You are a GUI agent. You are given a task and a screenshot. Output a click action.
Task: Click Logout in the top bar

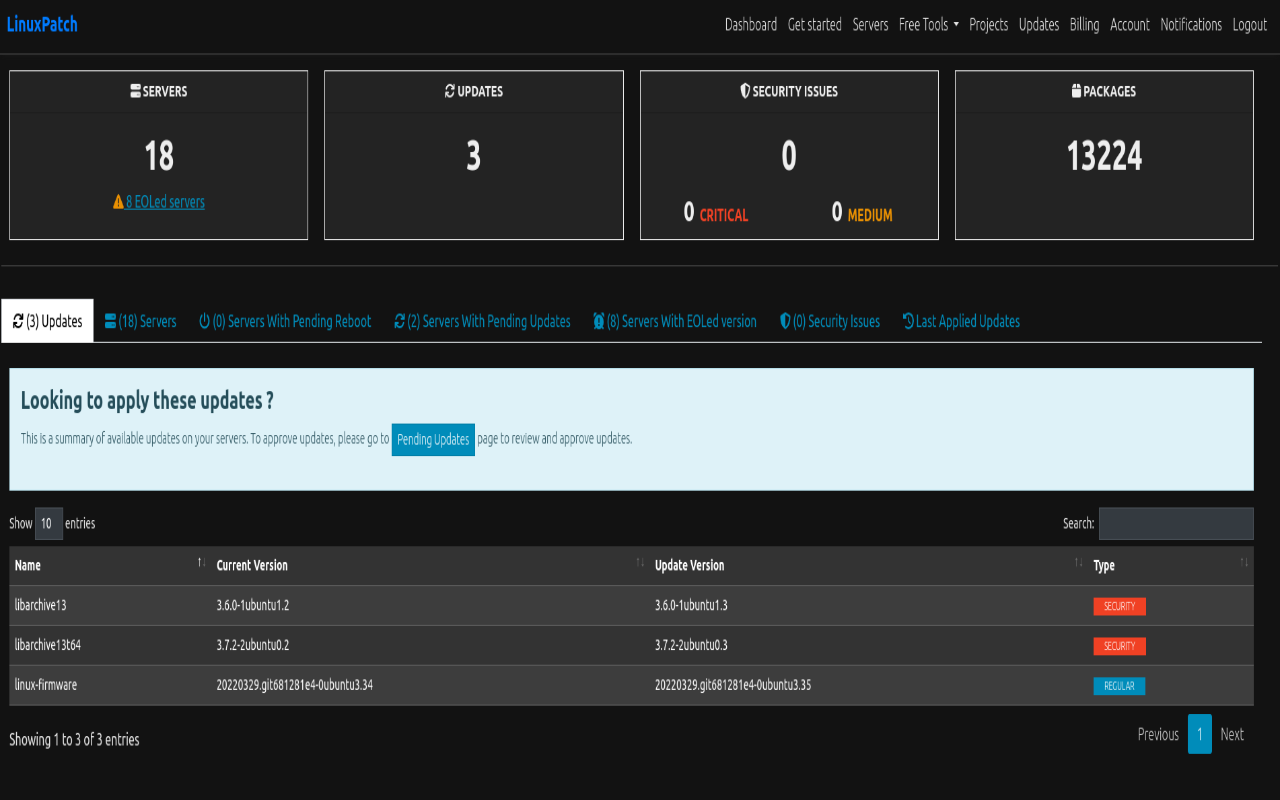click(x=1250, y=25)
